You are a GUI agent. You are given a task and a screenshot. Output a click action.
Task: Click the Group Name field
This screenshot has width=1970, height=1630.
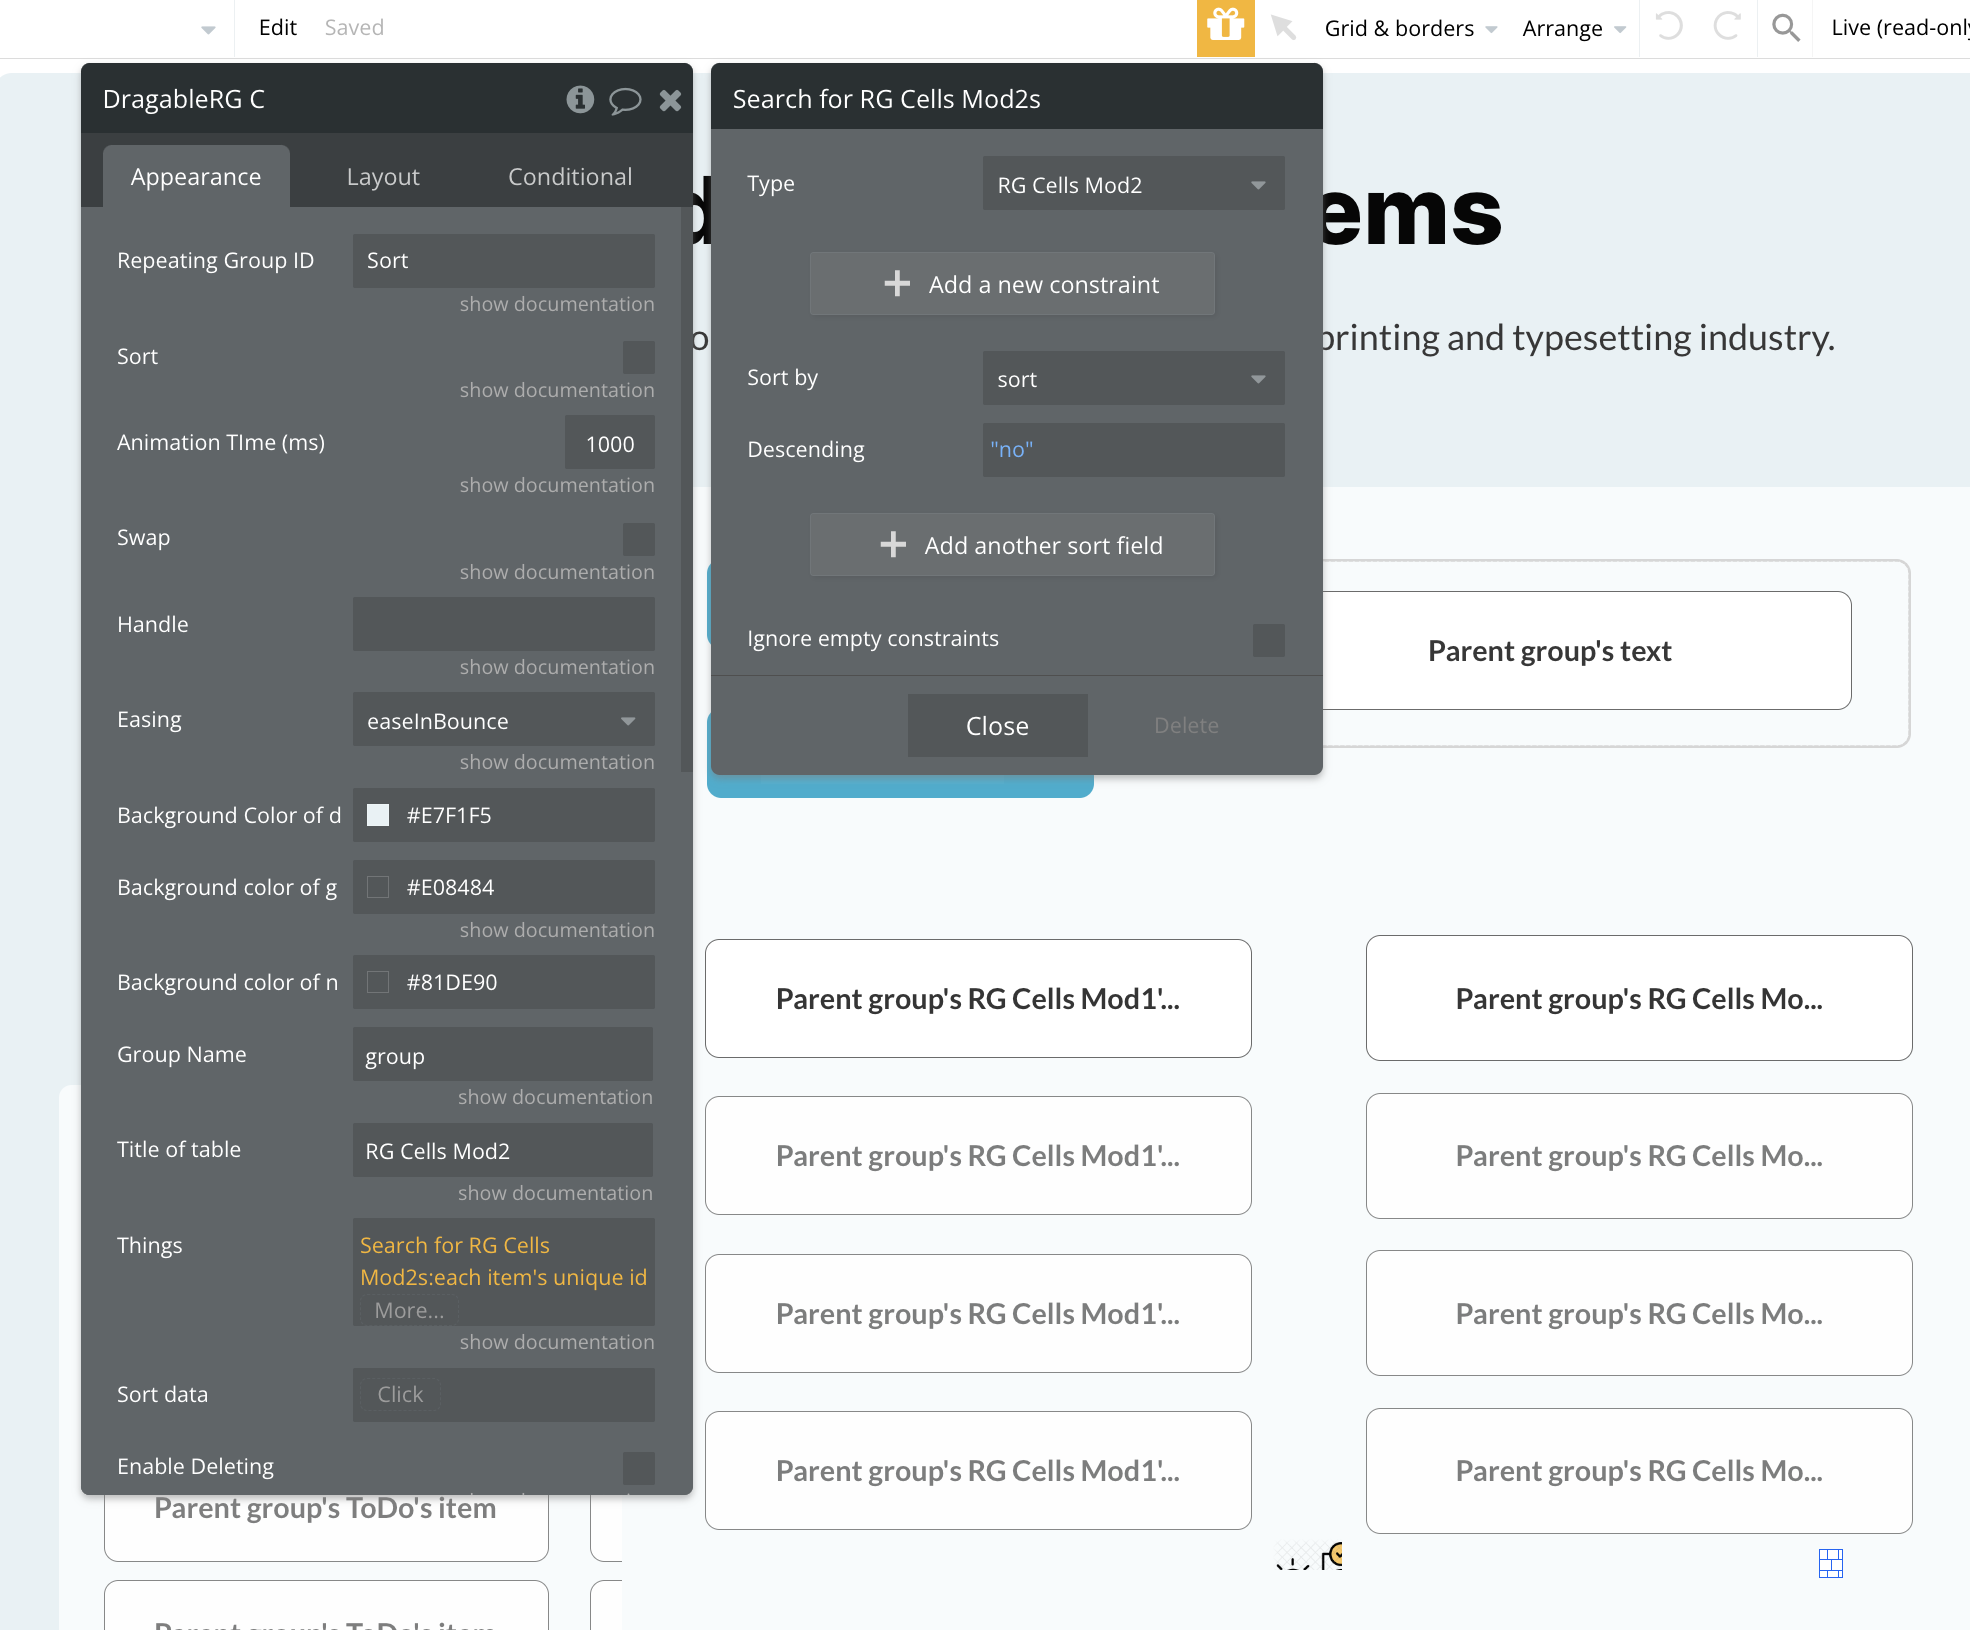[x=503, y=1055]
